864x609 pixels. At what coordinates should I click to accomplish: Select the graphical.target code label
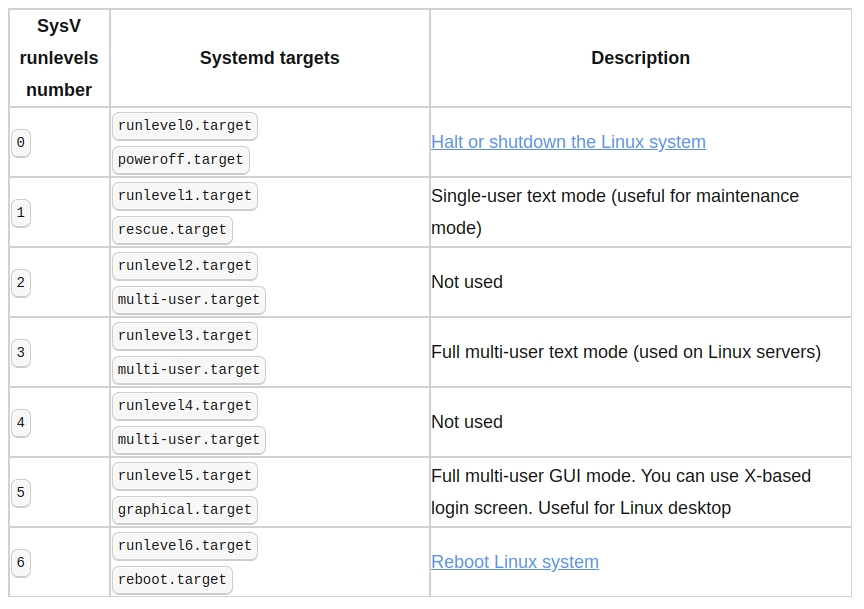click(x=185, y=510)
